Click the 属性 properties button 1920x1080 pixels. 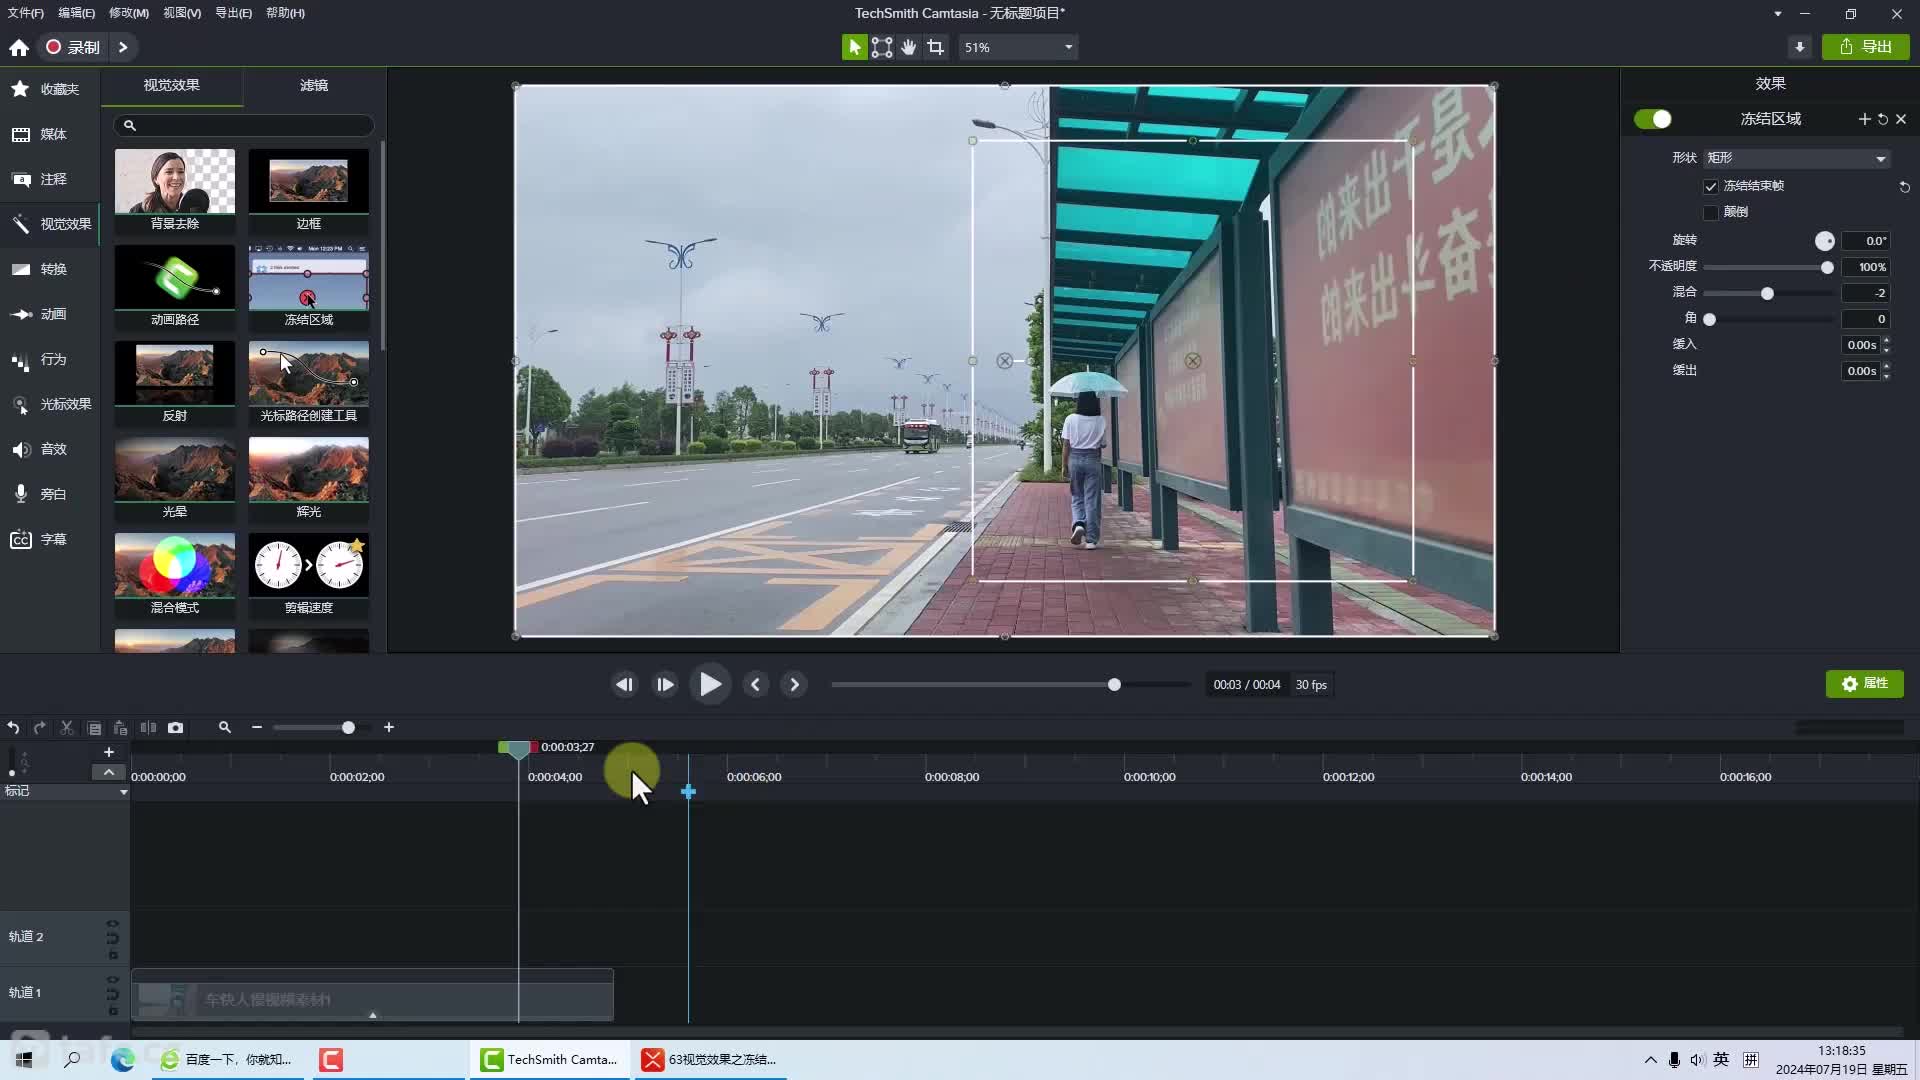[x=1865, y=684]
